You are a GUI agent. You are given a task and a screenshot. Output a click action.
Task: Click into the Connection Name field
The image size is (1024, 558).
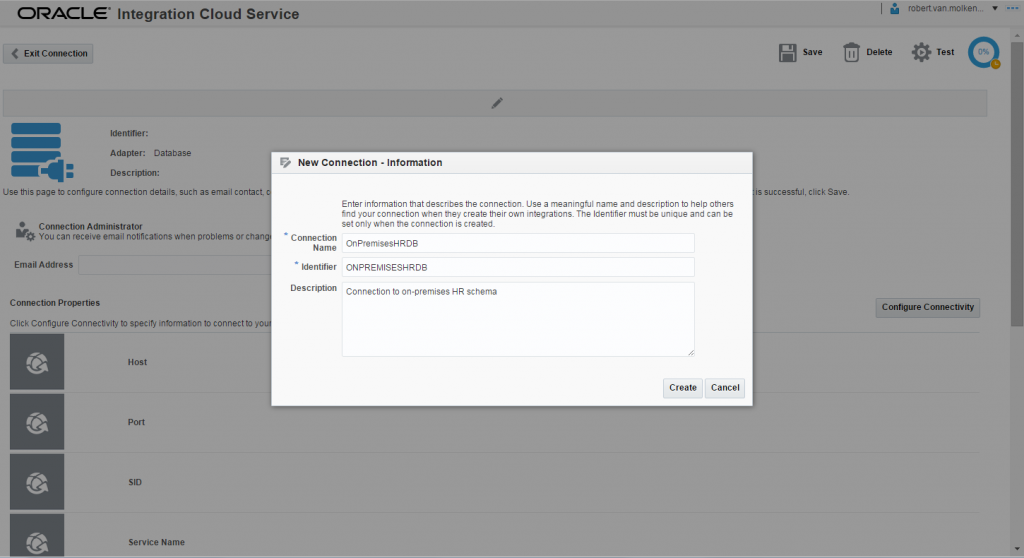click(517, 243)
